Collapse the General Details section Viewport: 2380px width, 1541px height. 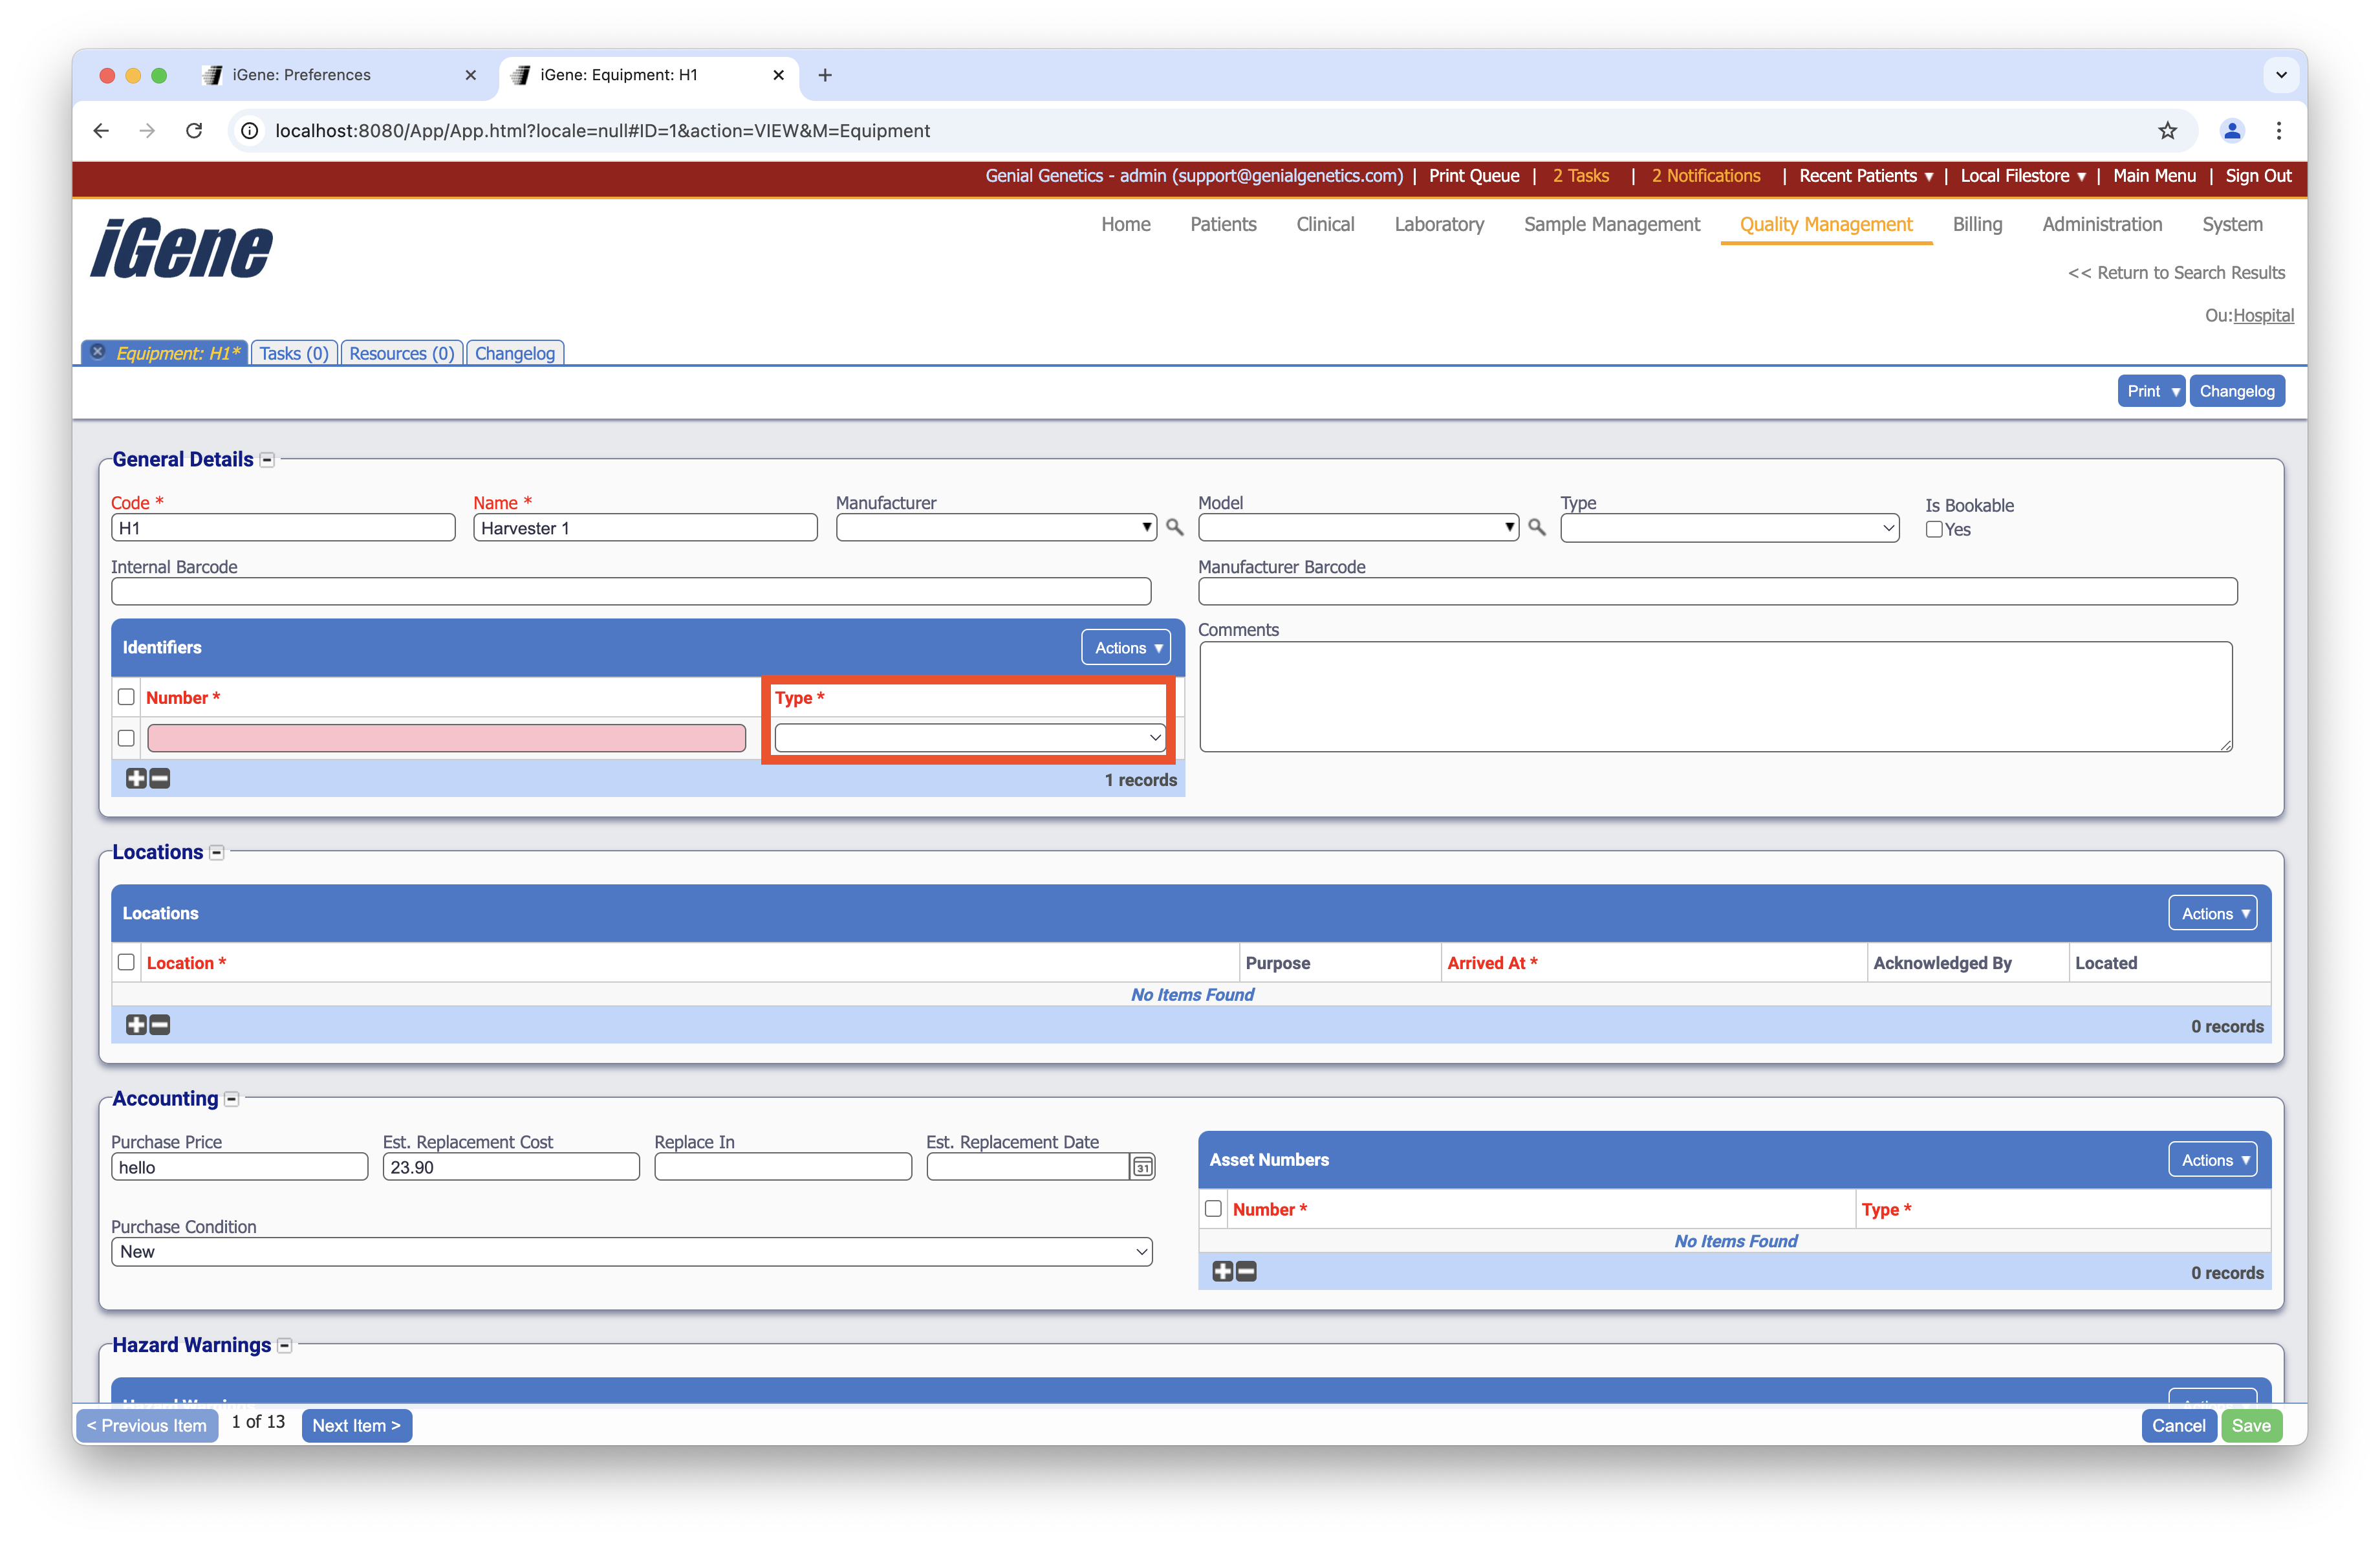[x=267, y=460]
